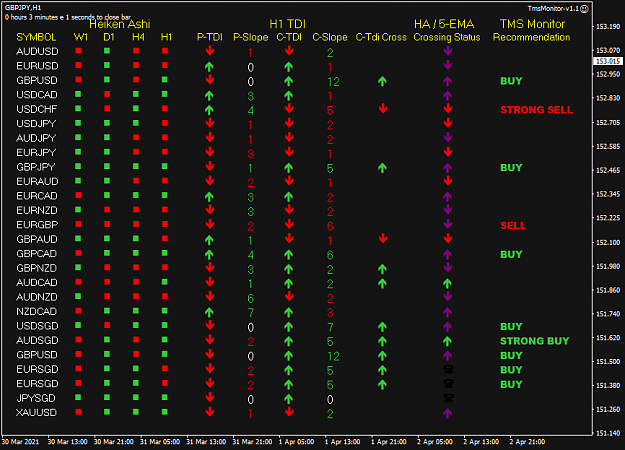Click AUDNZD's red C-TDI down arrow
The image size is (625, 450).
pyautogui.click(x=289, y=296)
